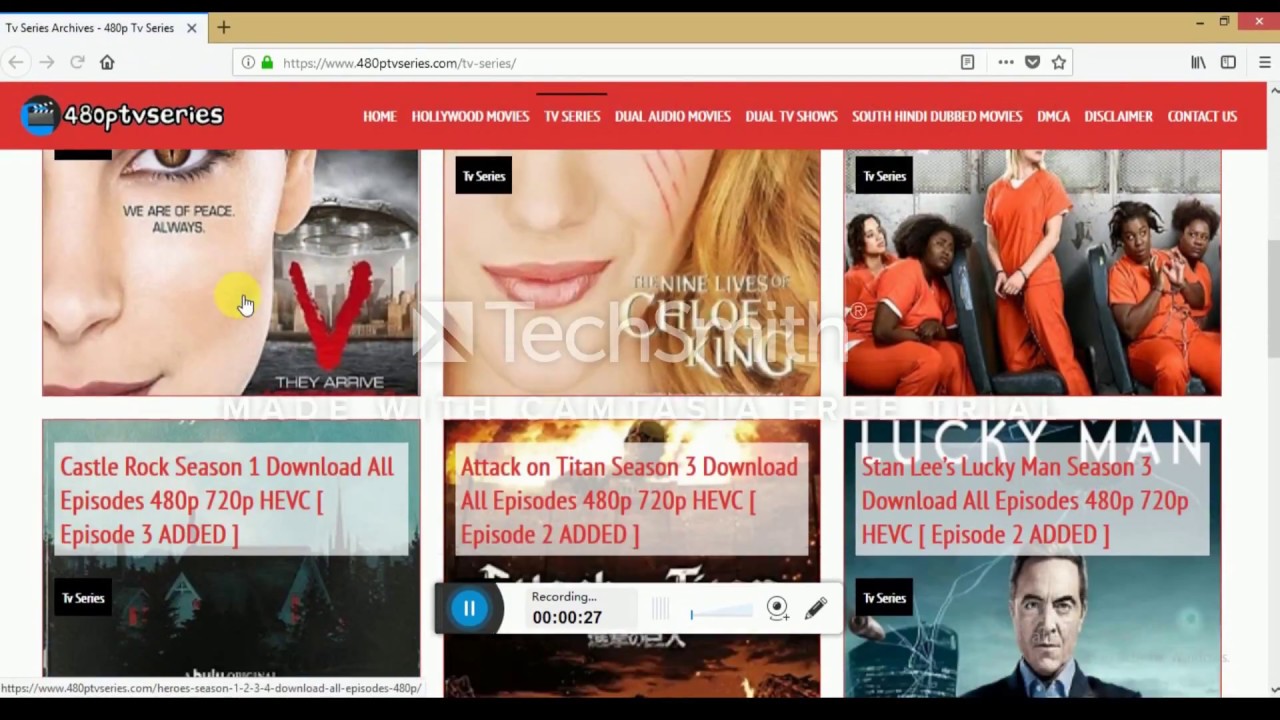Screen dimensions: 1280x720
Task: Open Attack on Titan Season 3 link
Action: (x=629, y=500)
